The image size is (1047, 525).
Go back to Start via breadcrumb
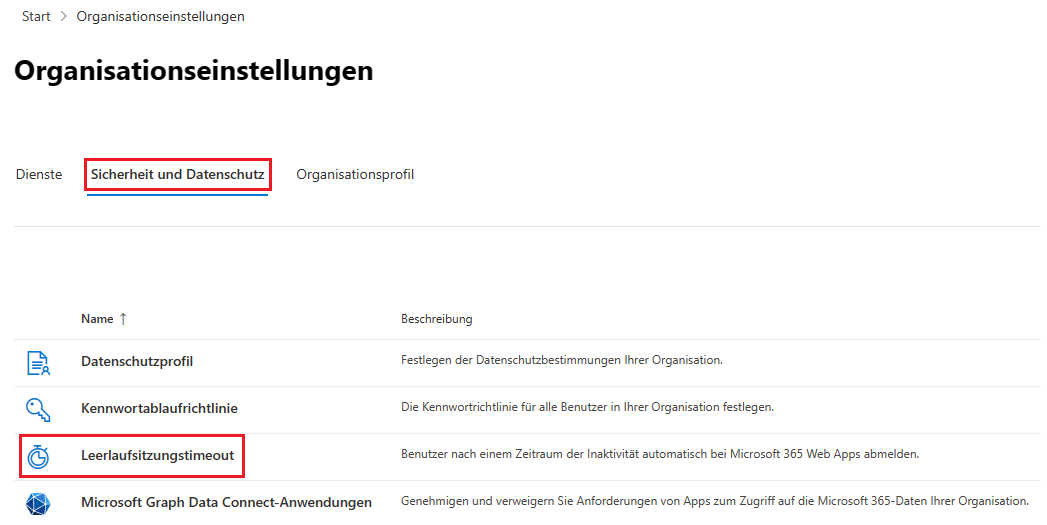36,17
